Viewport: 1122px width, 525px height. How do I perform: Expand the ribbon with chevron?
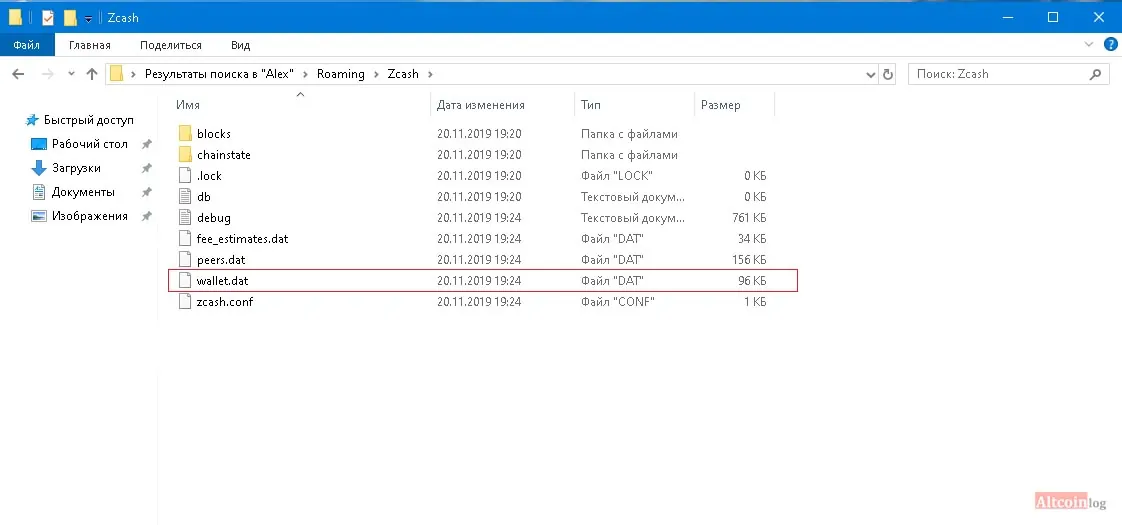[1089, 44]
